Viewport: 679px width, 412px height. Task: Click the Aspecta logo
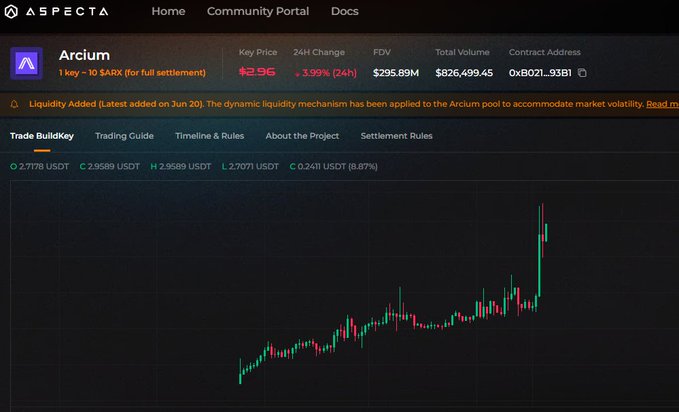56,12
